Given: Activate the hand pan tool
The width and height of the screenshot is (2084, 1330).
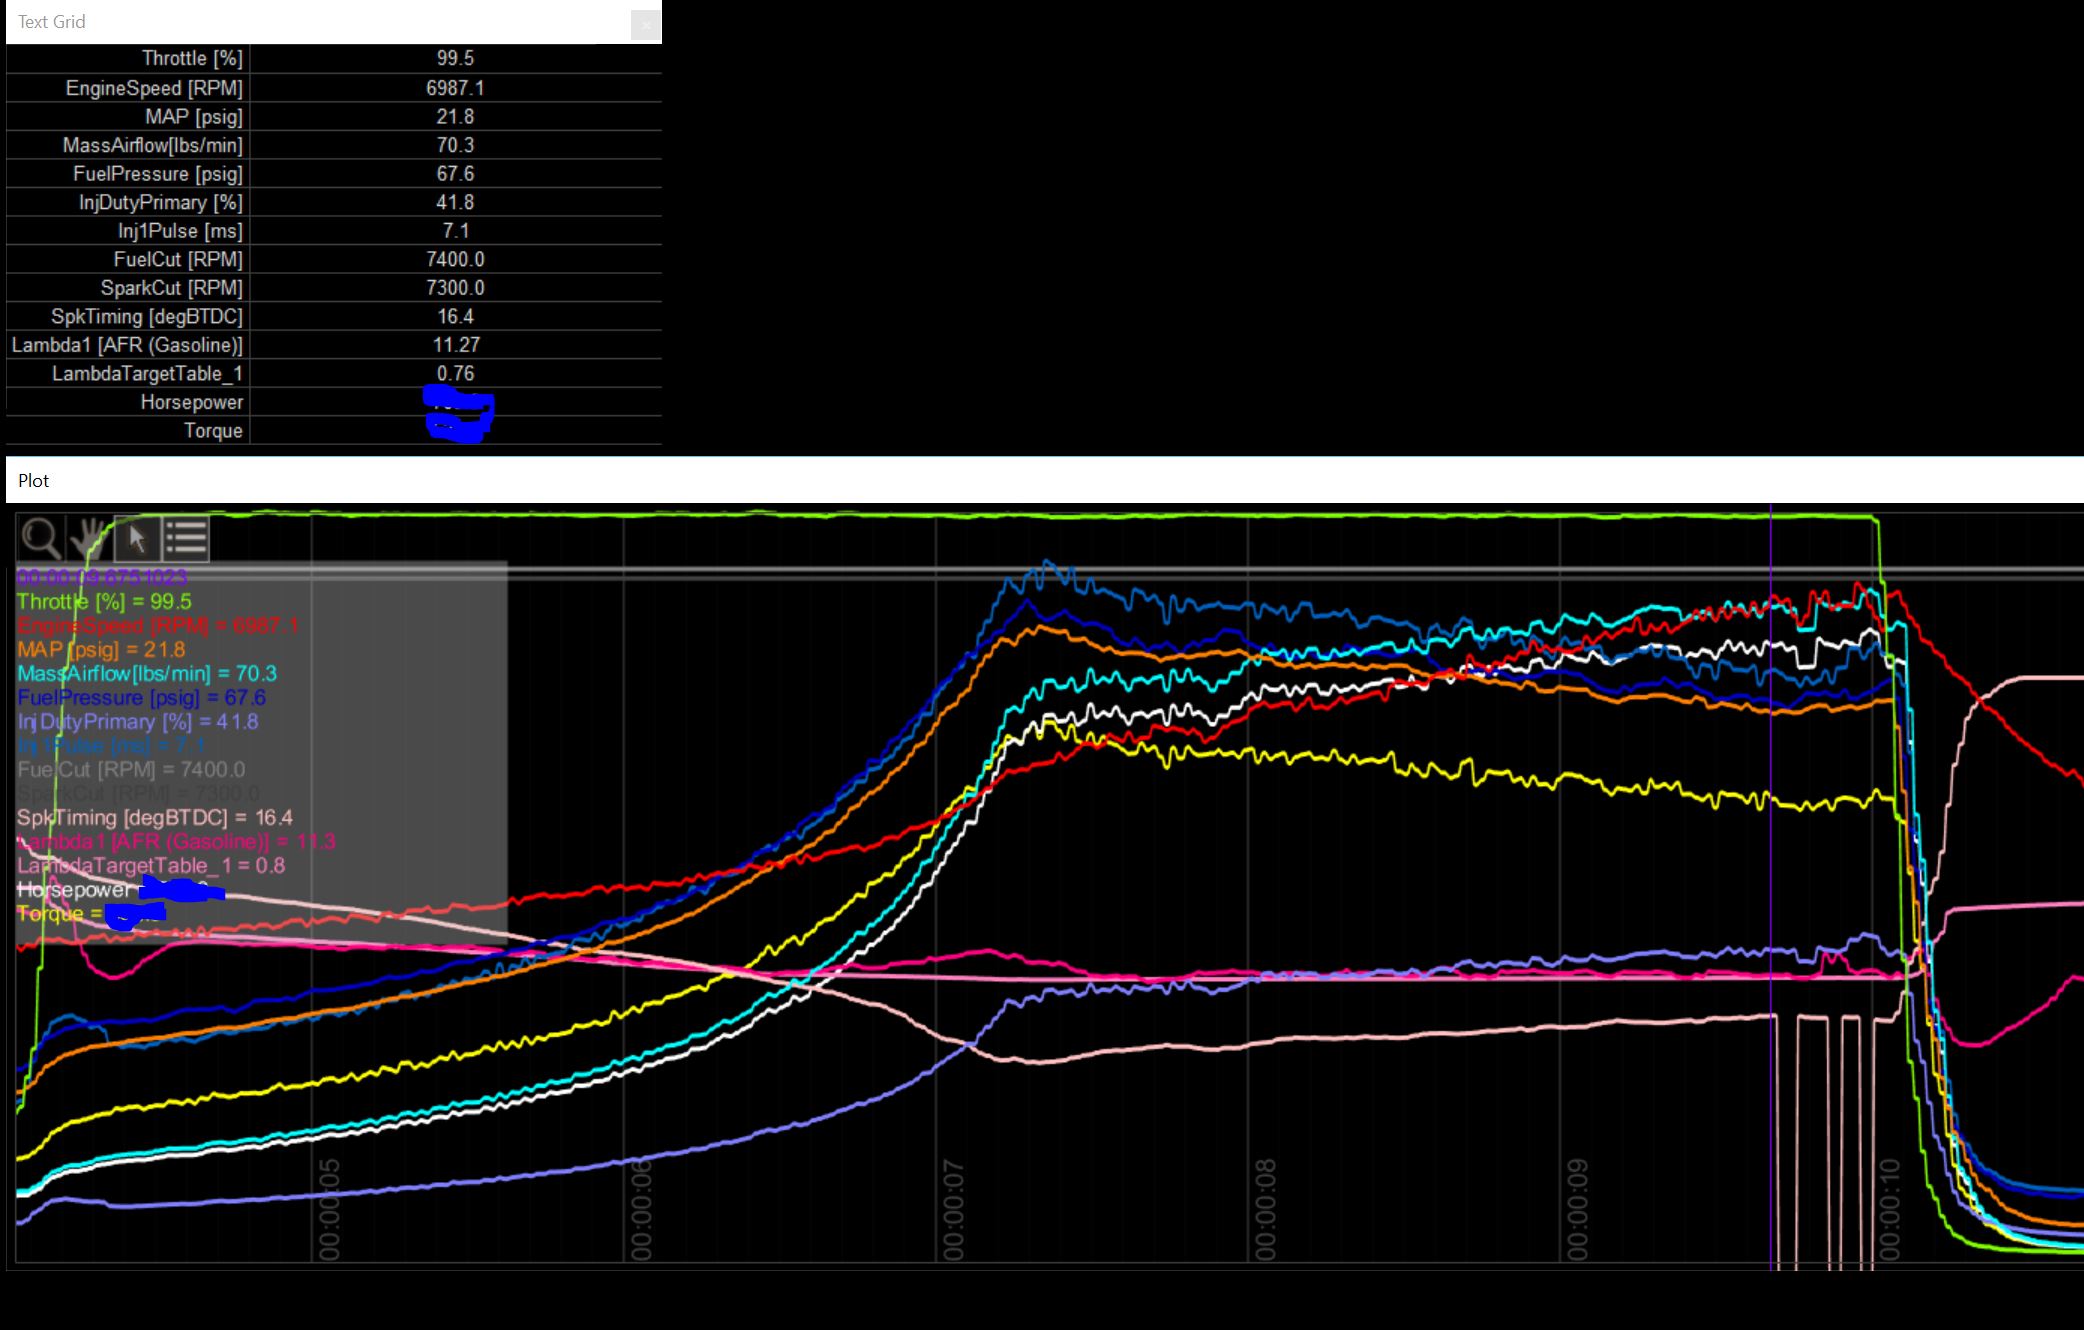Looking at the screenshot, I should pos(90,538).
